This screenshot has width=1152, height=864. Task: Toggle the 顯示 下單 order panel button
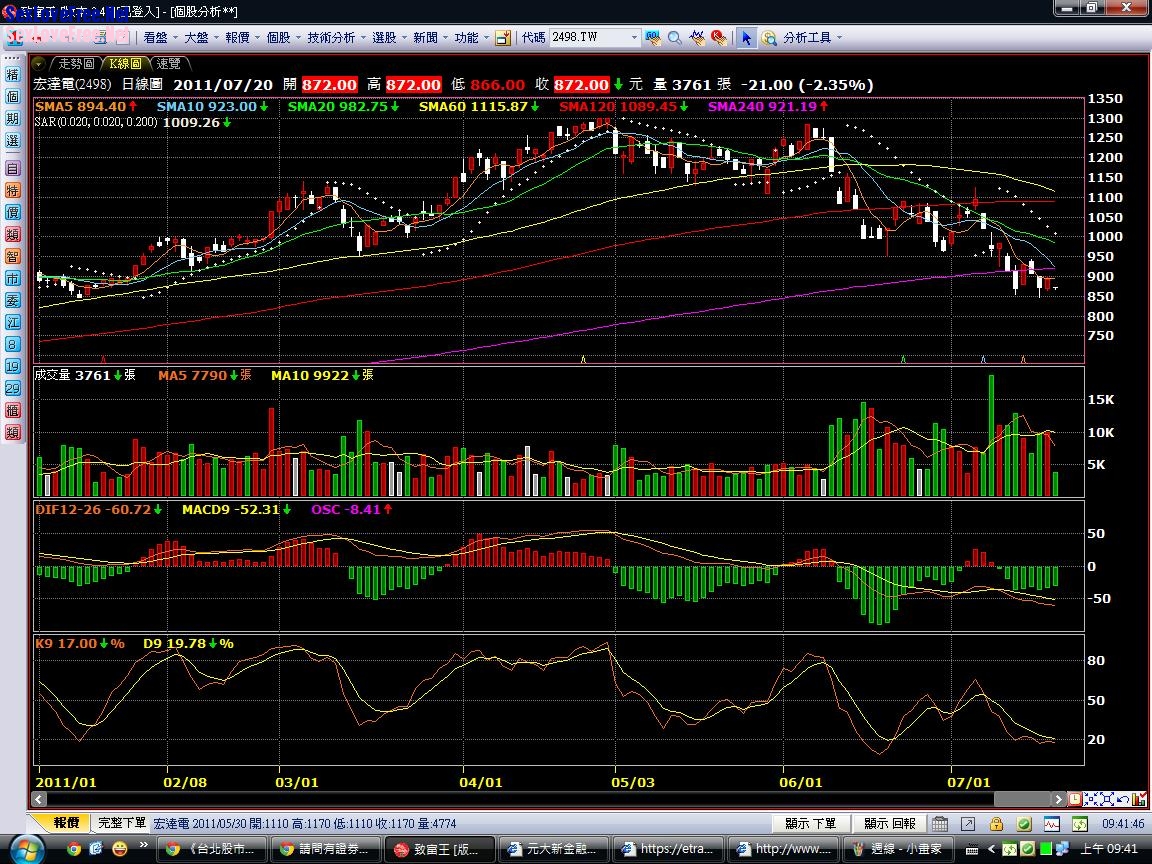point(810,824)
